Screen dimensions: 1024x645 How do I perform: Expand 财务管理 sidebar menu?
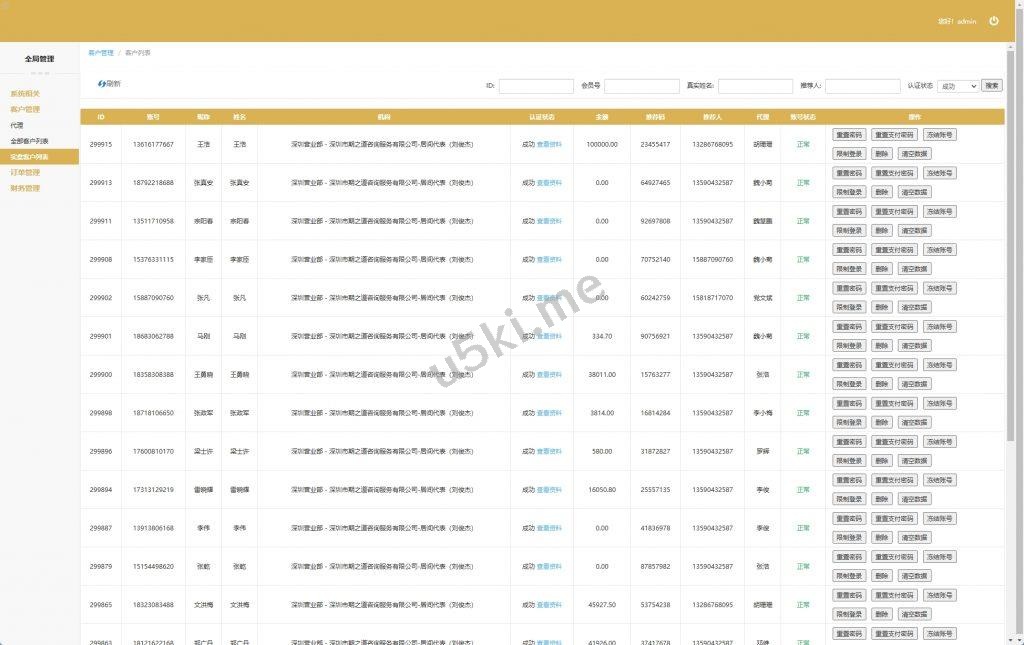[x=25, y=188]
